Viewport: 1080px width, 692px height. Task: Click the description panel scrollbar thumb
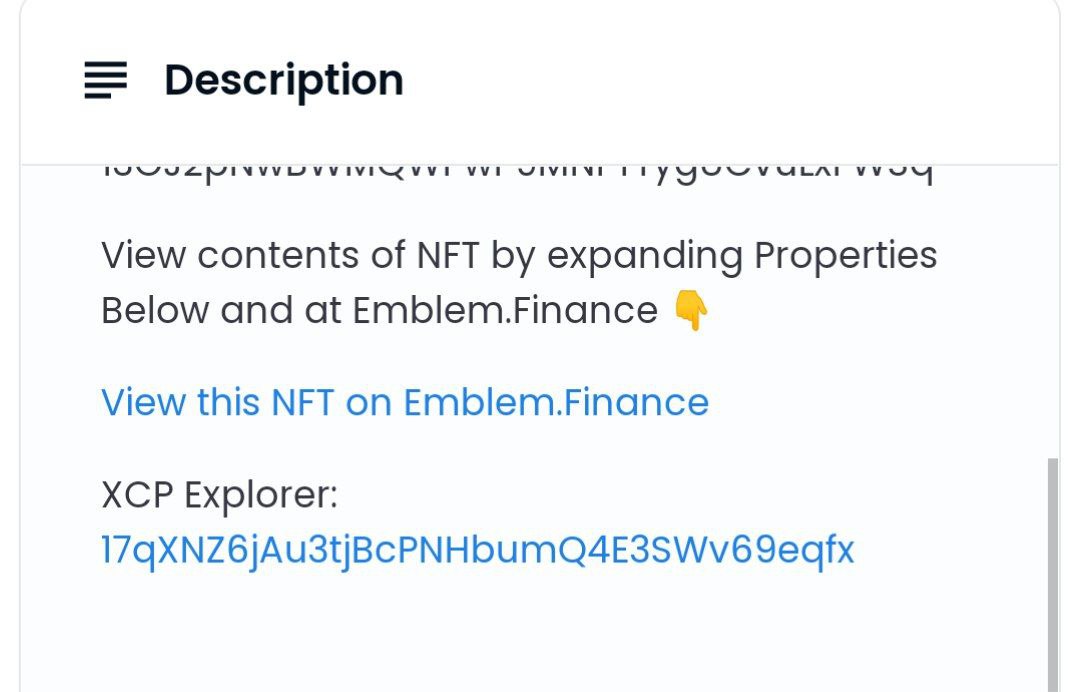click(x=1052, y=574)
